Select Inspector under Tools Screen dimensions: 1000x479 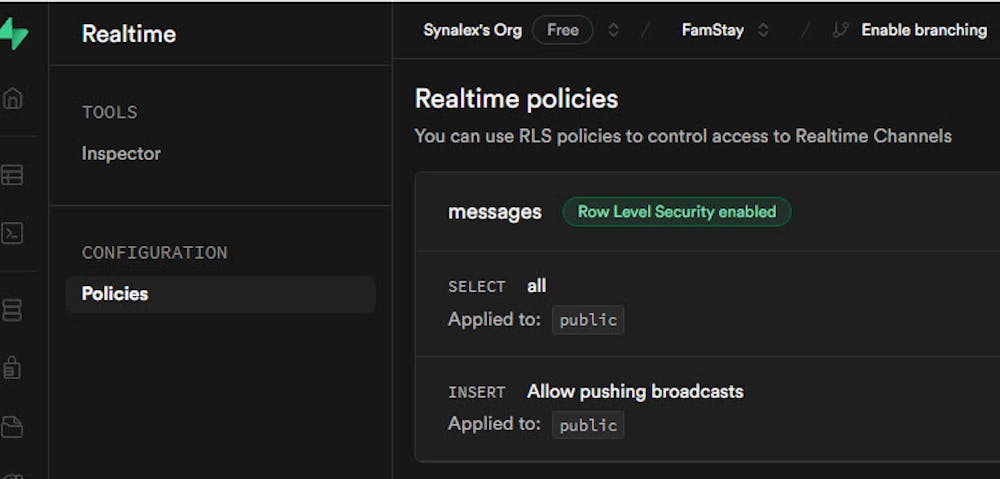(x=121, y=153)
